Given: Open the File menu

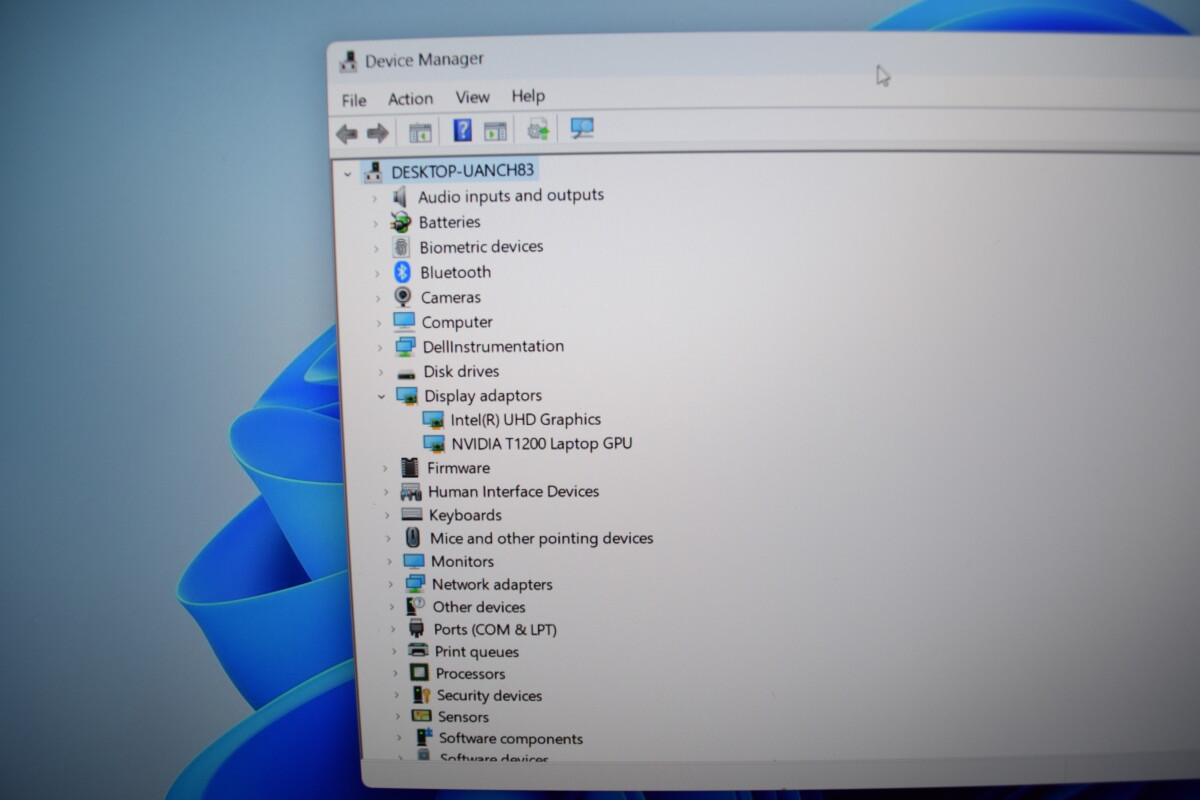Looking at the screenshot, I should click(x=354, y=101).
